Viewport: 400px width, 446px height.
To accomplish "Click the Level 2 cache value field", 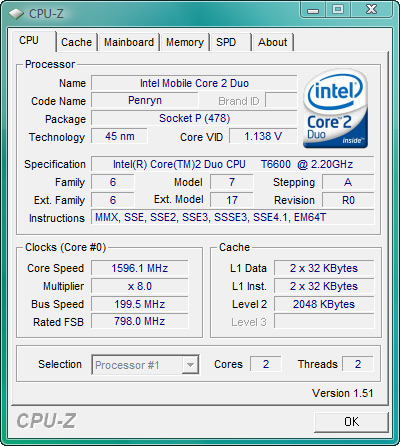I will point(324,304).
